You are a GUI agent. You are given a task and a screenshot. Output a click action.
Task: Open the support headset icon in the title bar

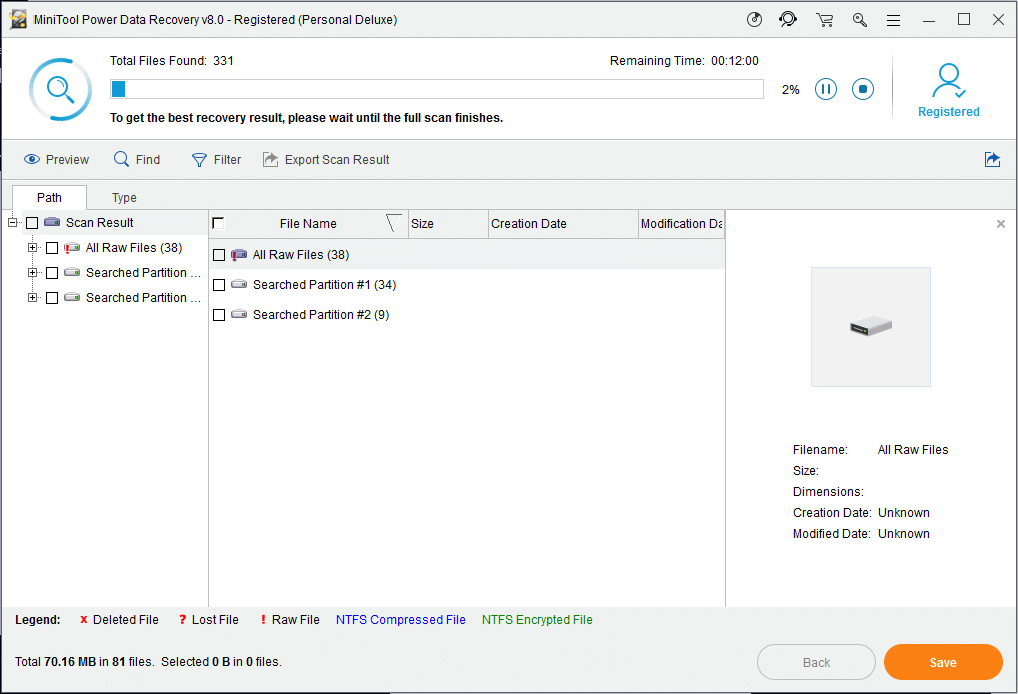(x=788, y=19)
